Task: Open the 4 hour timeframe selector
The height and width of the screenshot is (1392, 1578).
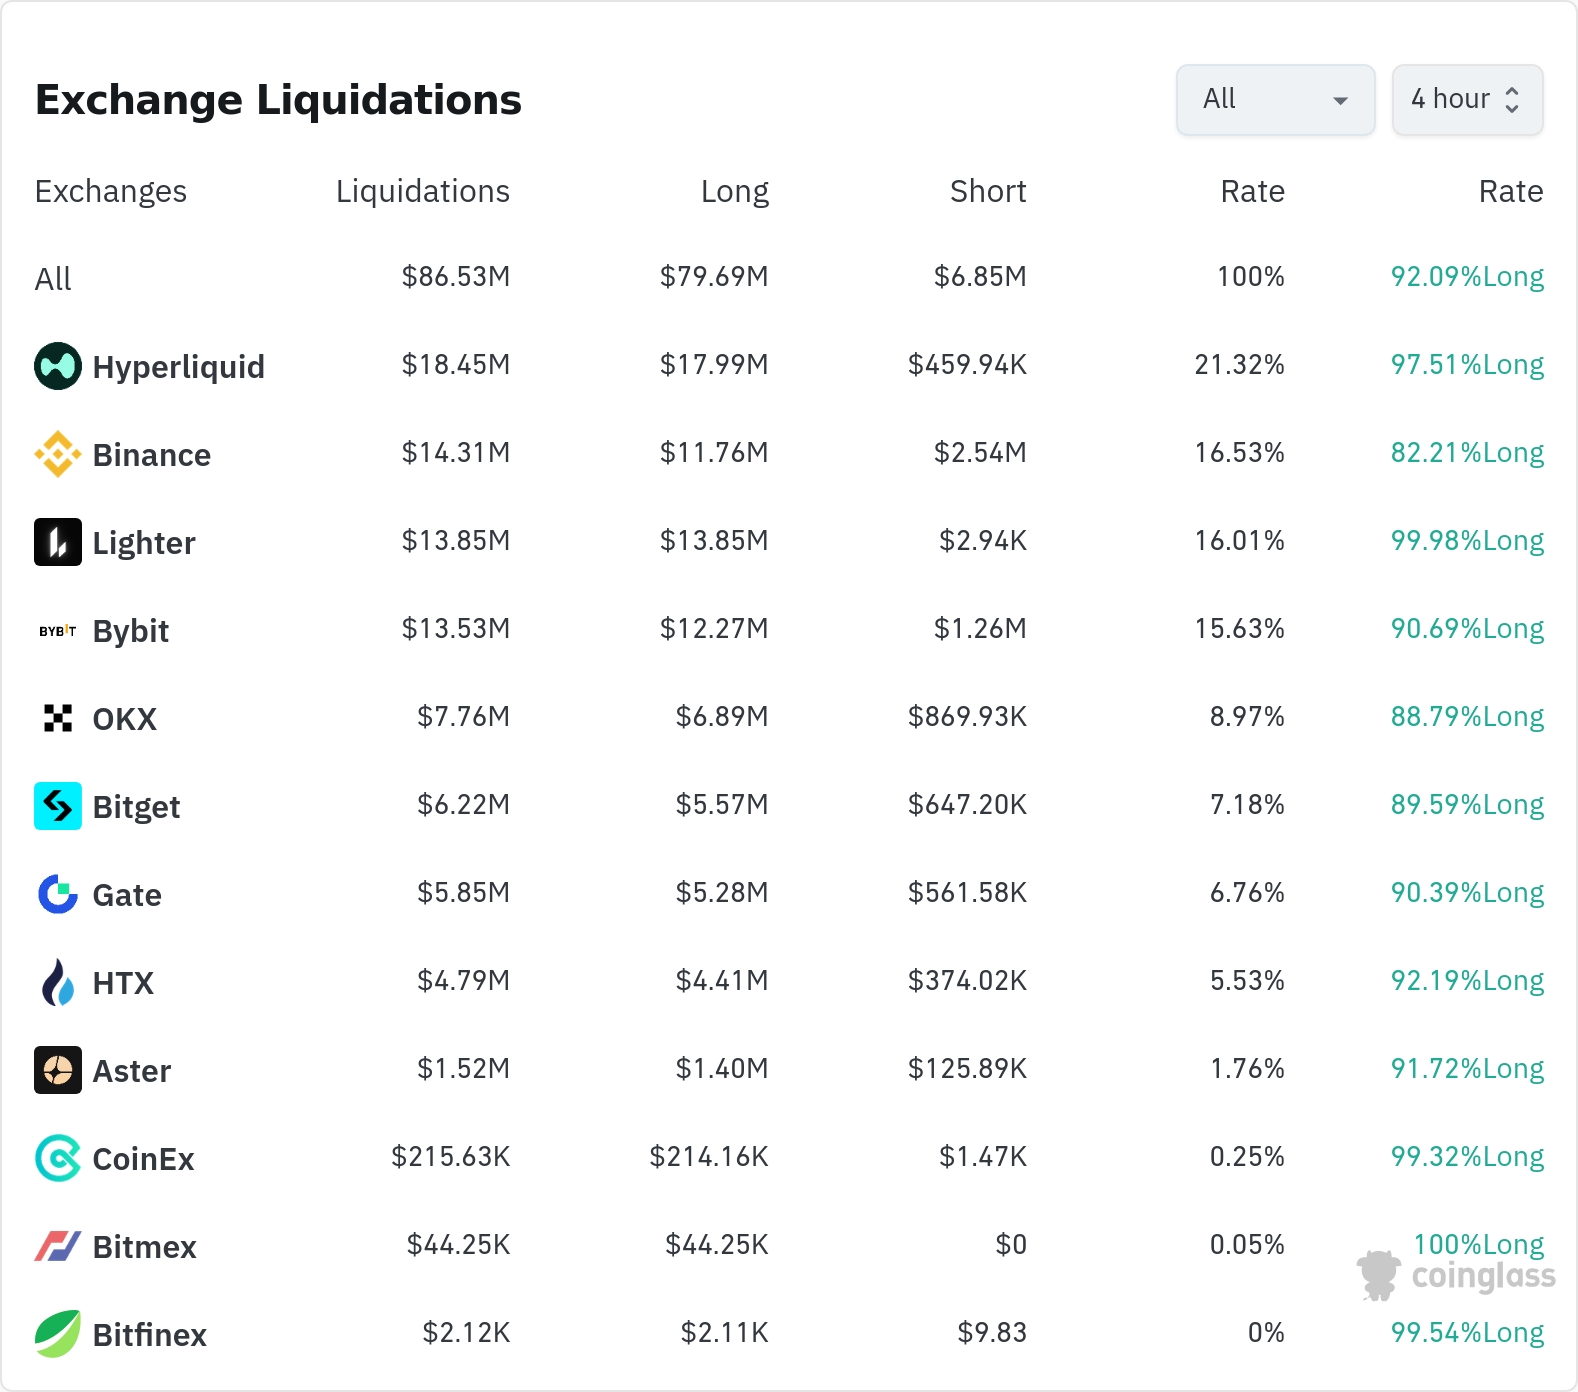Action: tap(1466, 100)
